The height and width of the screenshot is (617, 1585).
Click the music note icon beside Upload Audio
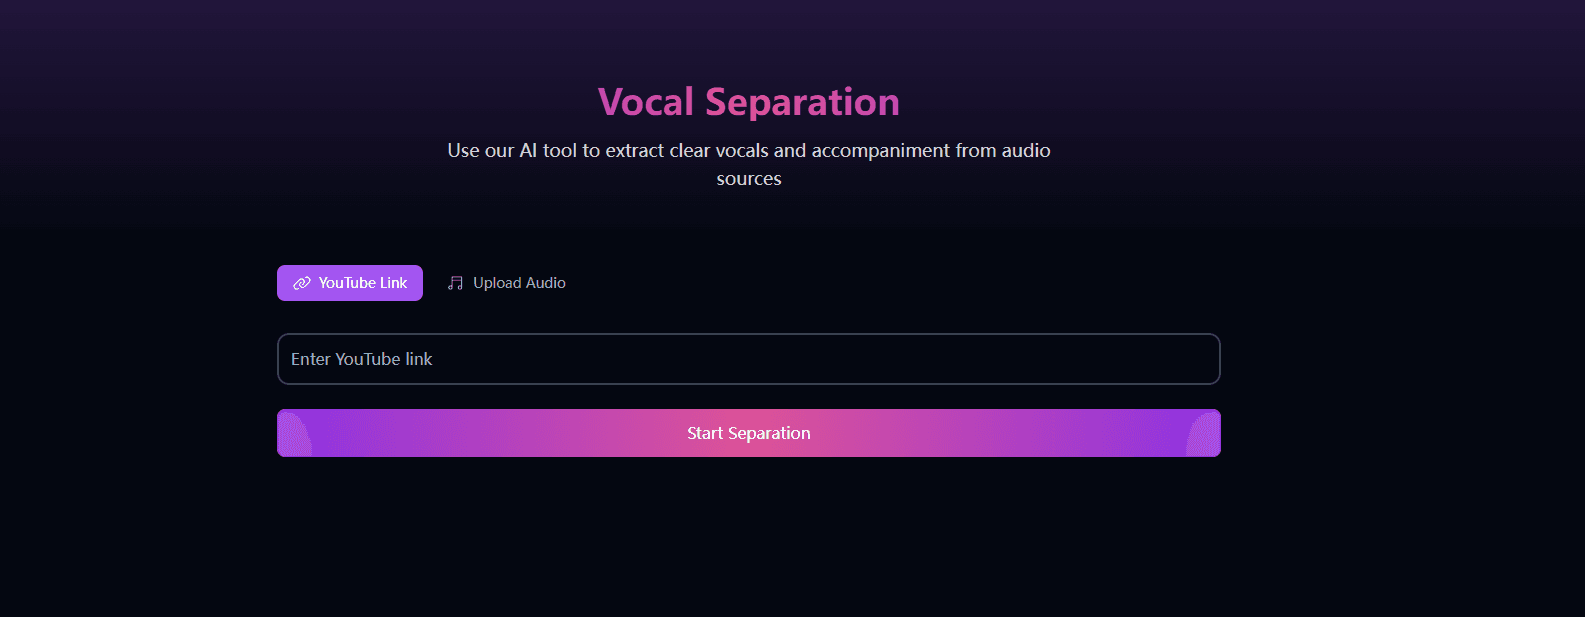455,282
